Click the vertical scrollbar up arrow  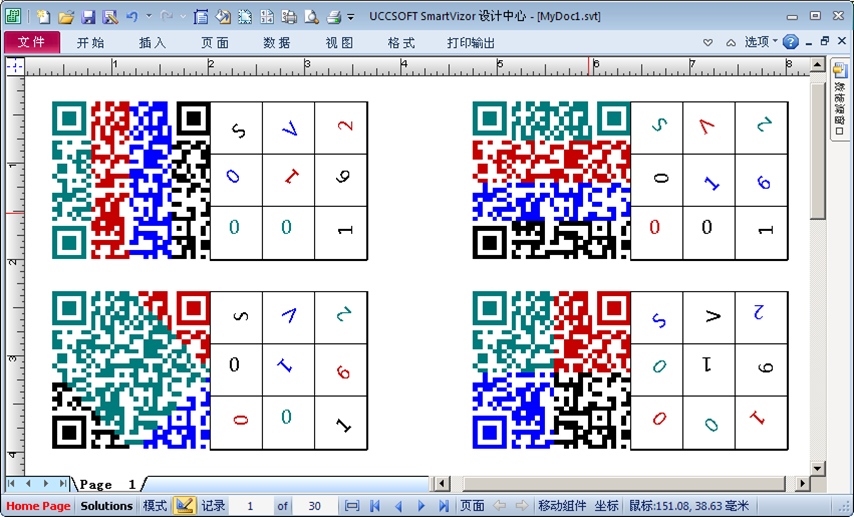818,65
